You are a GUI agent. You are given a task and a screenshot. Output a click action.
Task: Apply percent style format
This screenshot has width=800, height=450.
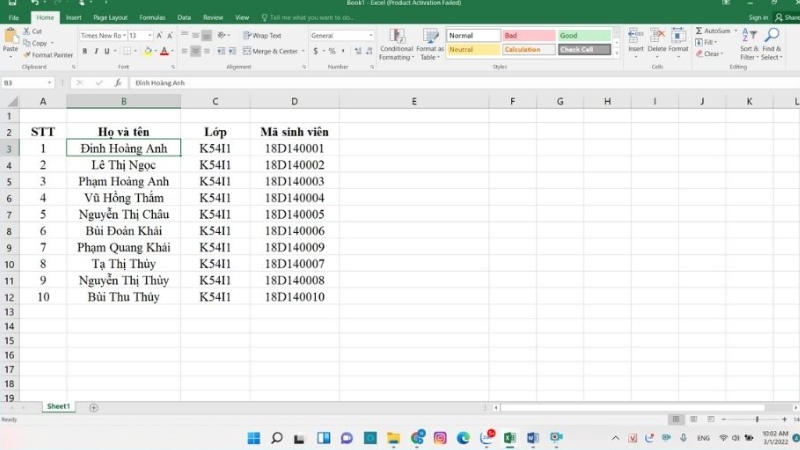point(332,51)
